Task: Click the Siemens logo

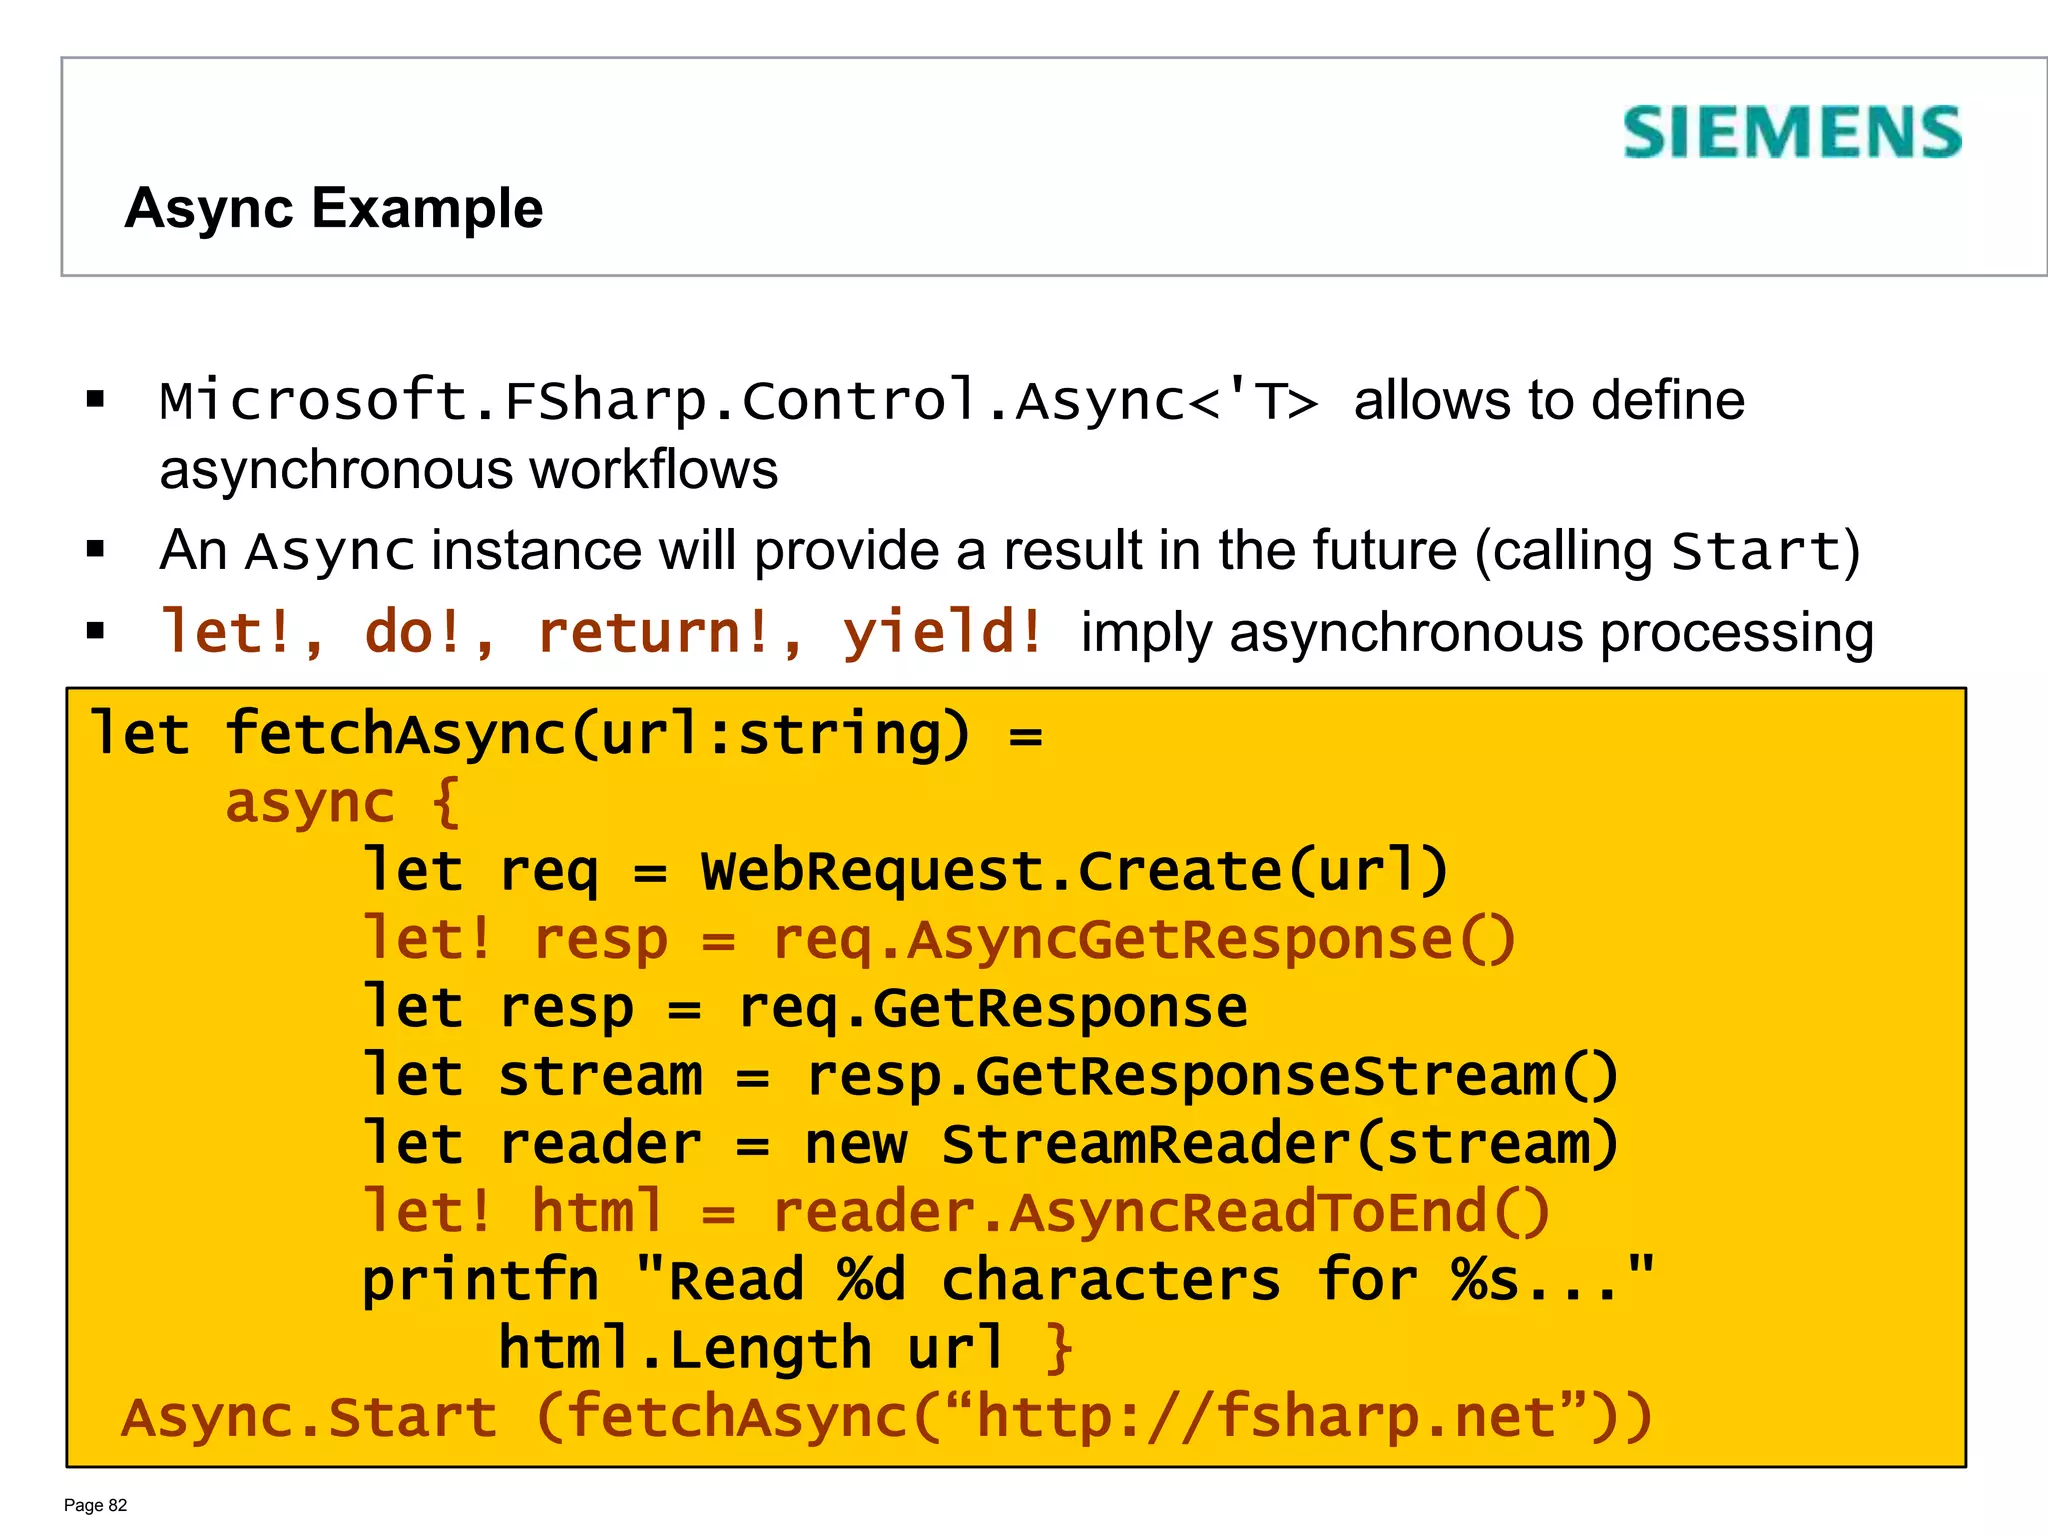Action: pos(1791,133)
